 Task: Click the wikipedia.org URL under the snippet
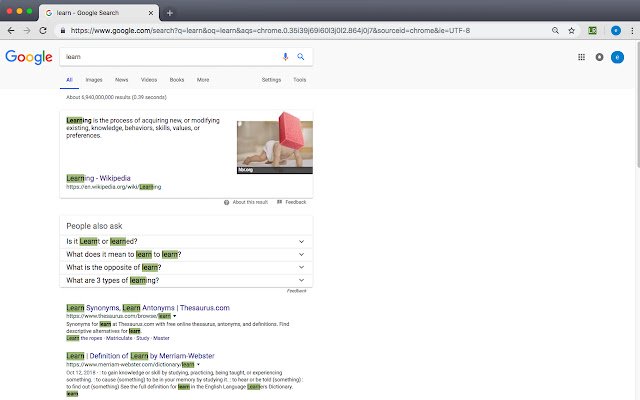[113, 187]
